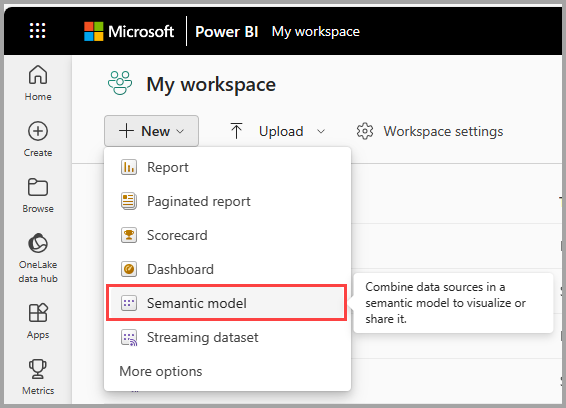Open Create in the left navigation

(38, 139)
